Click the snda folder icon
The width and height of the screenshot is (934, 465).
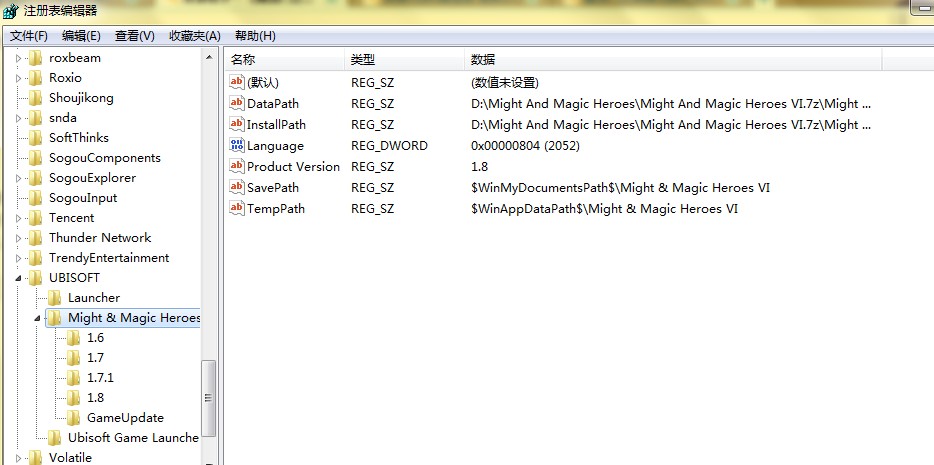point(36,118)
